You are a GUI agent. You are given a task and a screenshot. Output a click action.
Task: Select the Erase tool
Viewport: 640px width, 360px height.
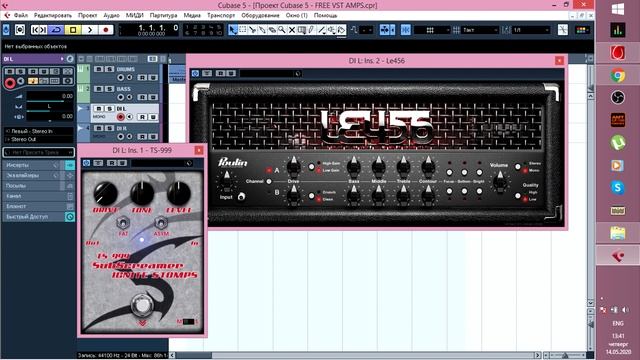pyautogui.click(x=272, y=30)
